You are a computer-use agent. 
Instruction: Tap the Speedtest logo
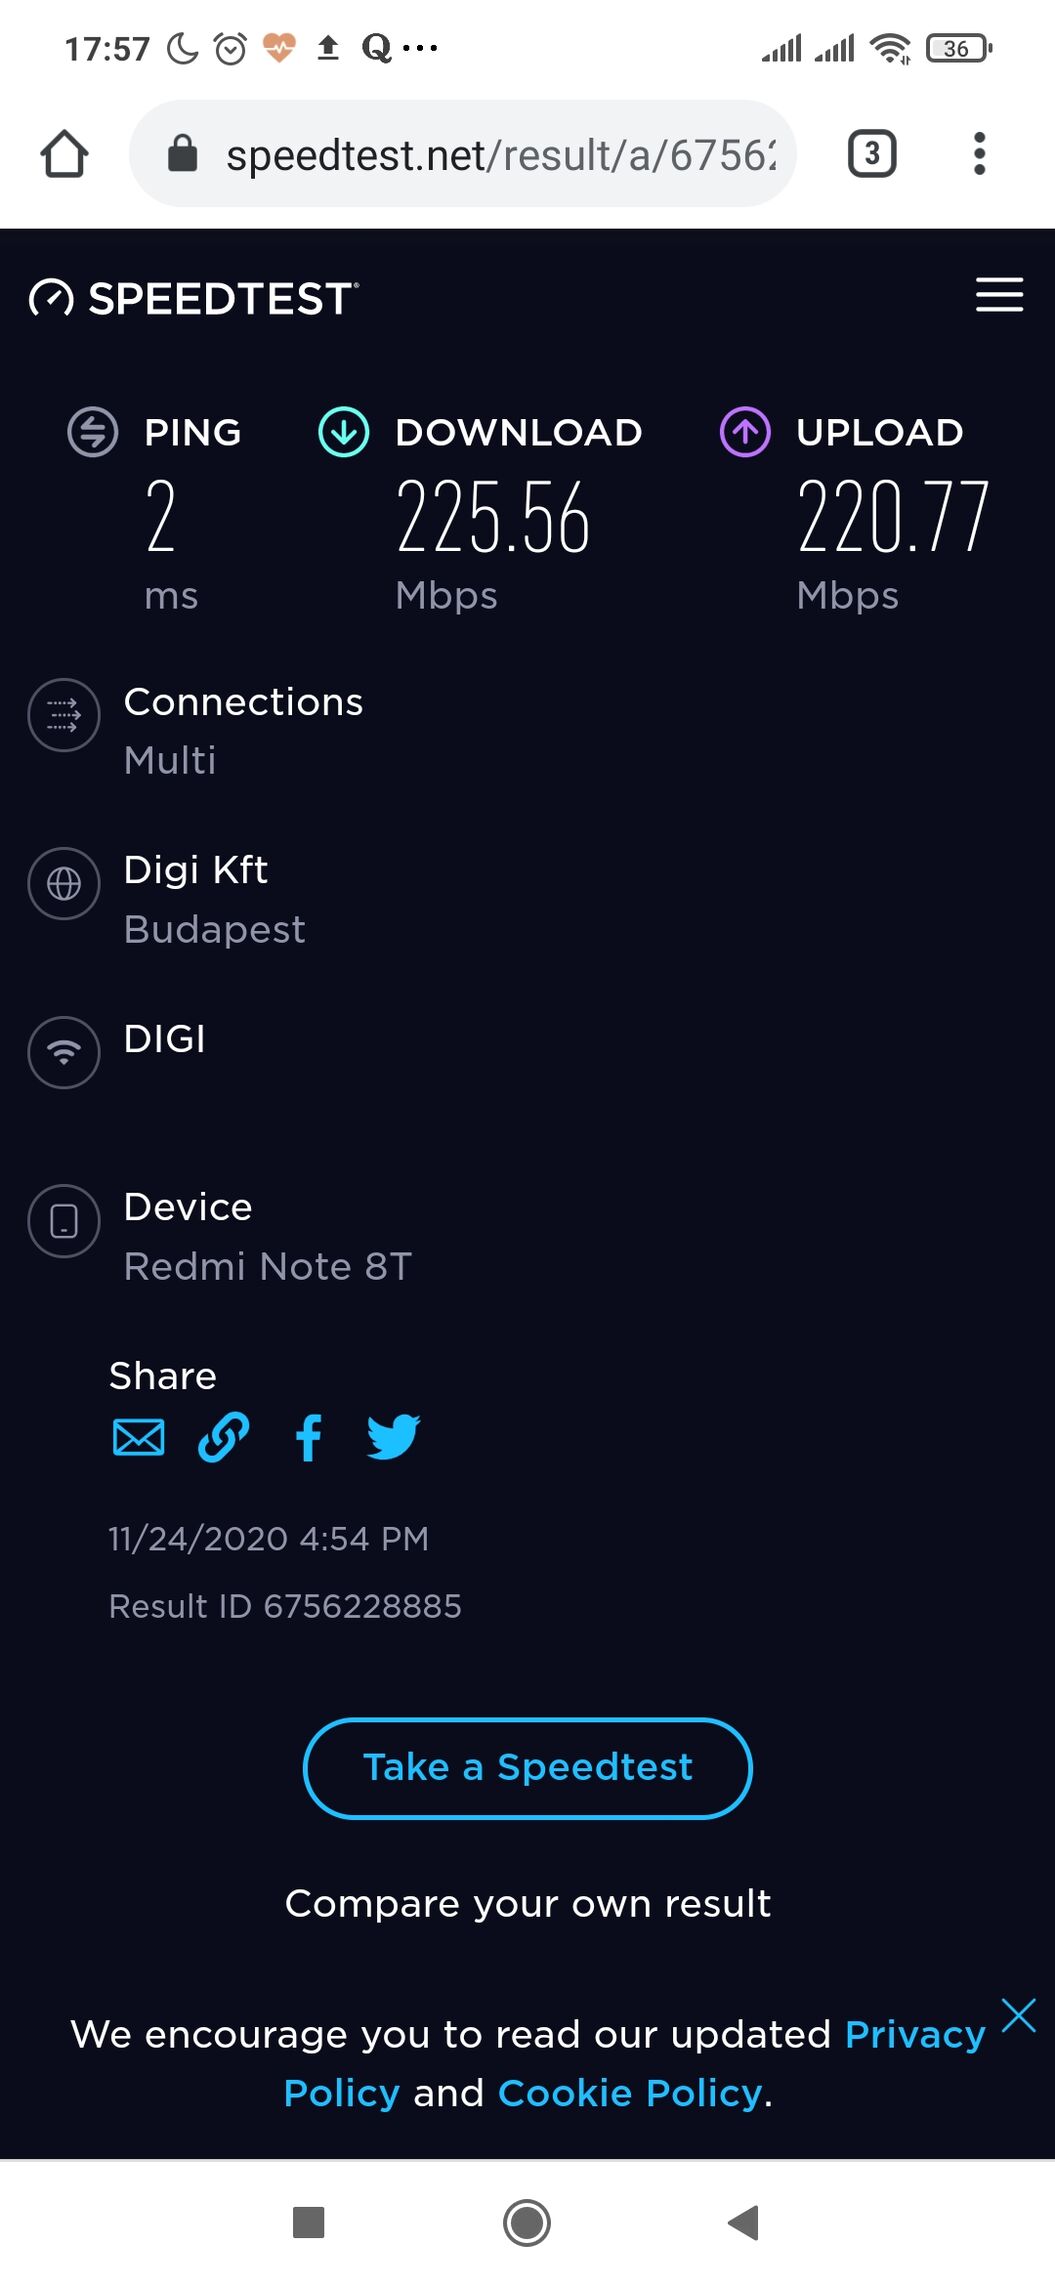[x=194, y=298]
